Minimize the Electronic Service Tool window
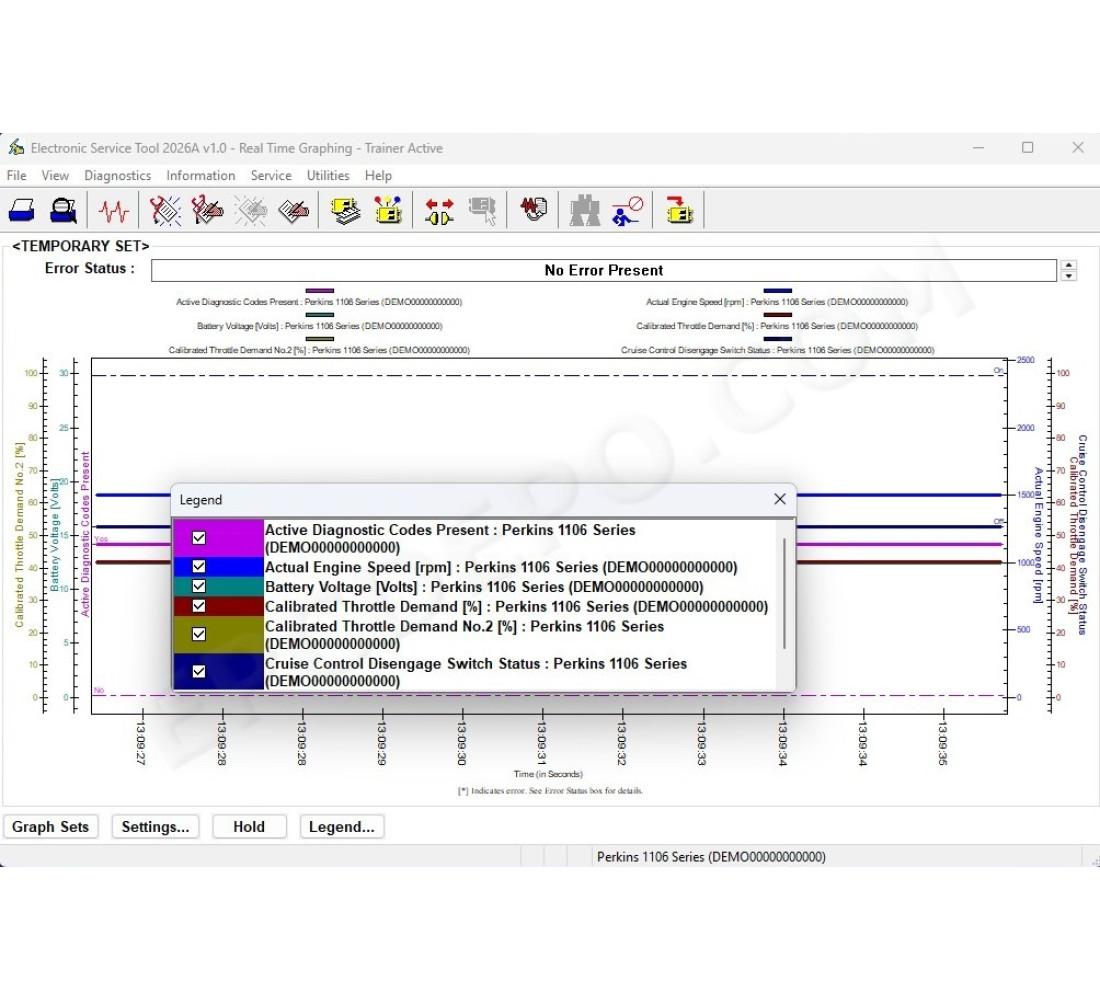 pos(978,147)
